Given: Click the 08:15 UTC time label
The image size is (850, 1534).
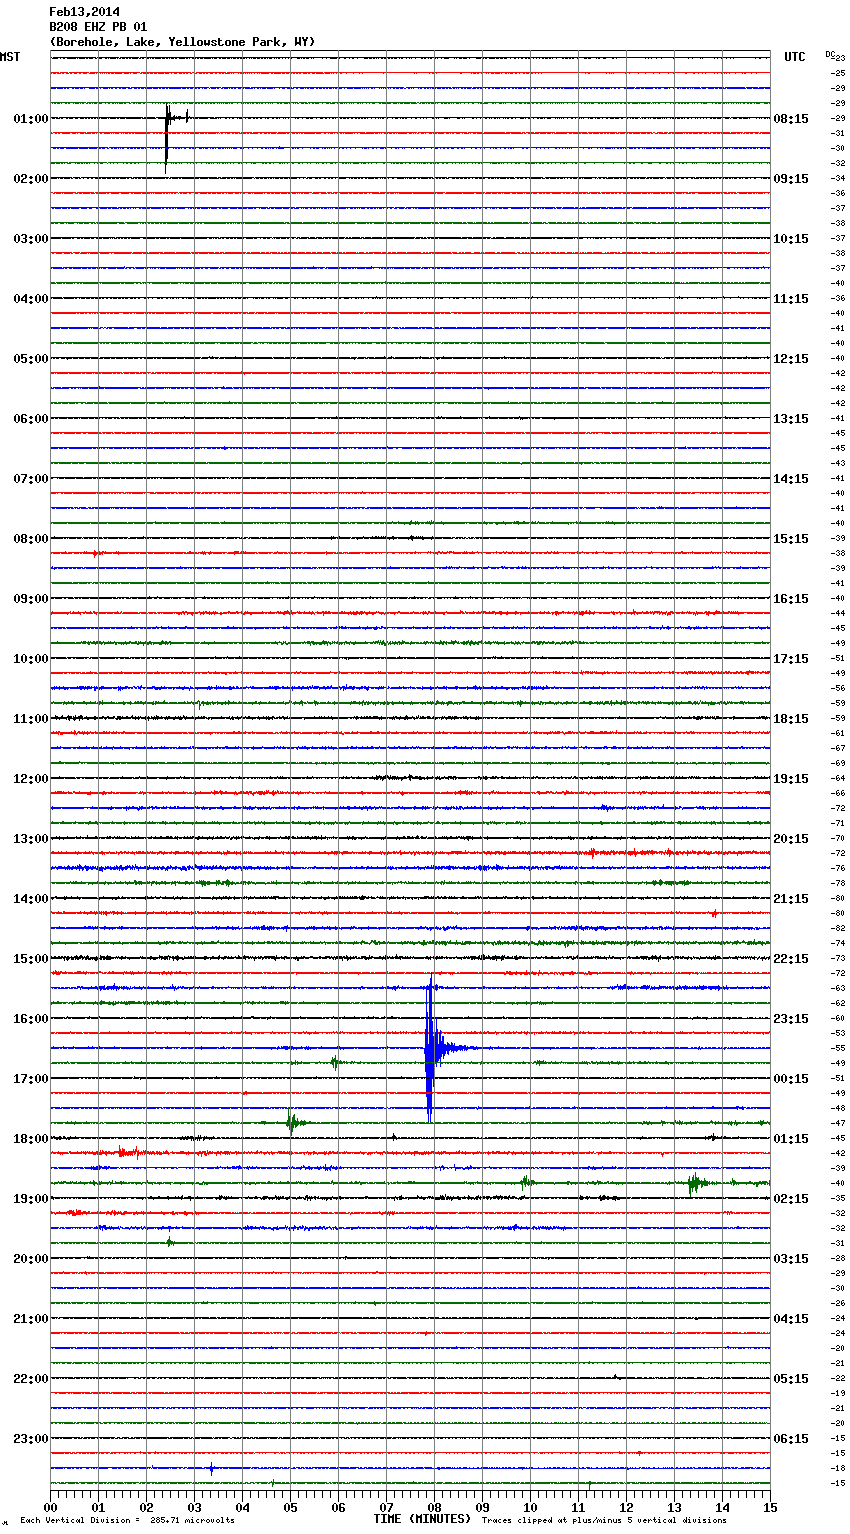Looking at the screenshot, I should tap(791, 119).
